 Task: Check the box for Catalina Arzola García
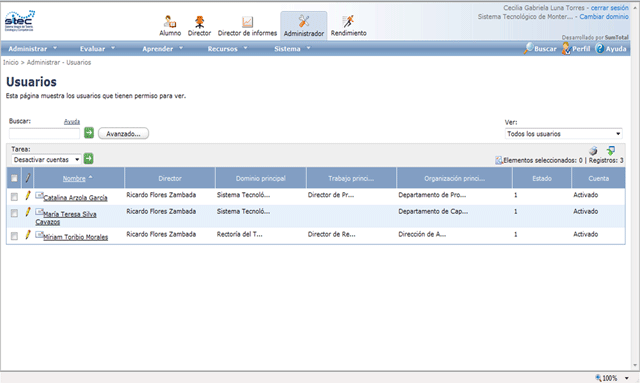coord(14,197)
